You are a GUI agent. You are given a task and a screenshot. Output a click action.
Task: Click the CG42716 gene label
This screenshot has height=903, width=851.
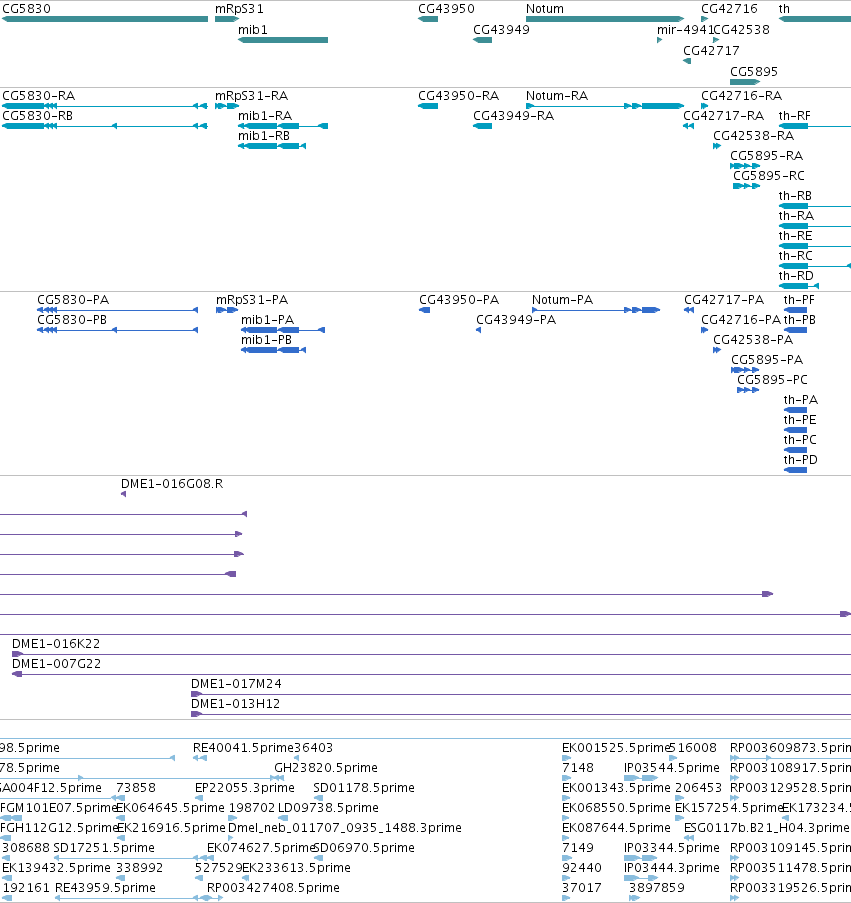pyautogui.click(x=729, y=9)
